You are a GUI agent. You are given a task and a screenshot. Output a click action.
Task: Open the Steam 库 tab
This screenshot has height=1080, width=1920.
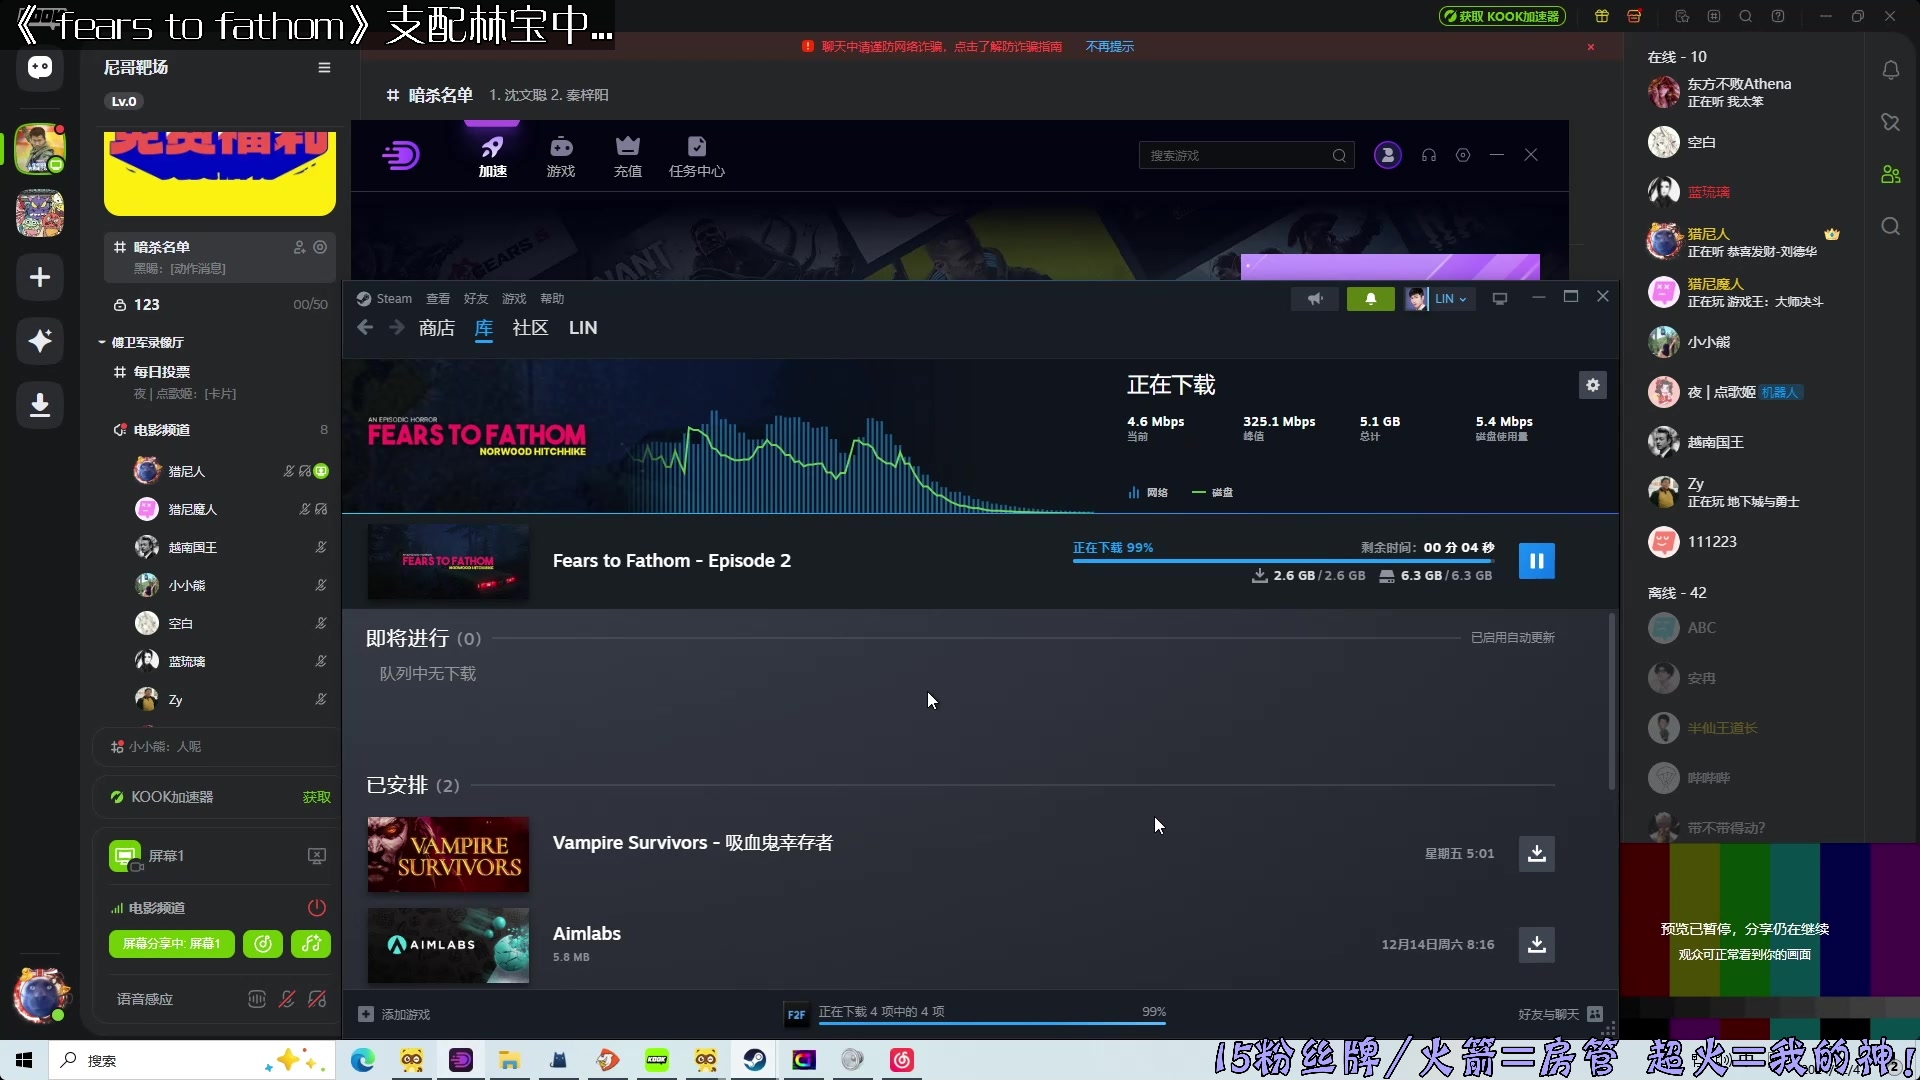tap(484, 328)
